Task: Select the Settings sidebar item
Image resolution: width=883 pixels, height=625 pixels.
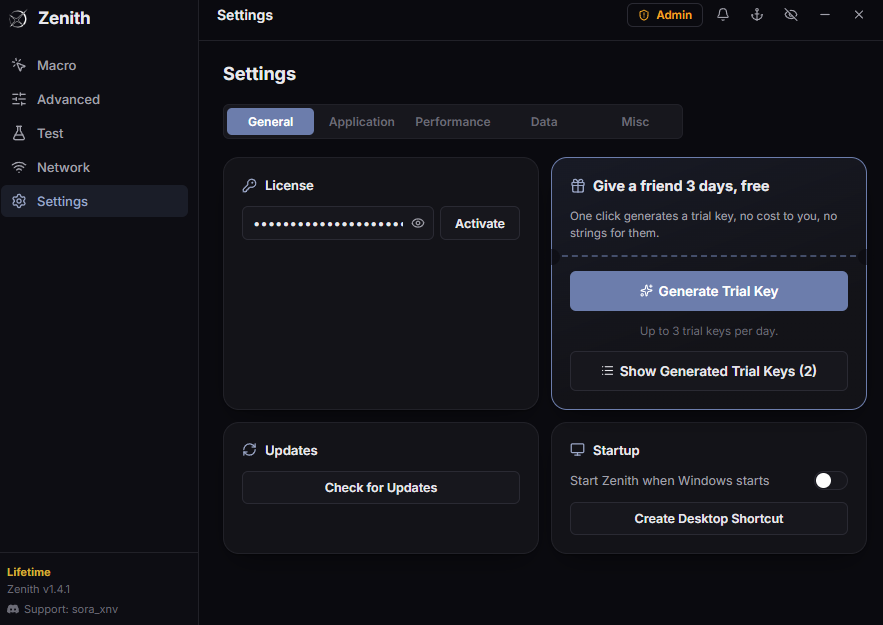Action: pos(95,201)
